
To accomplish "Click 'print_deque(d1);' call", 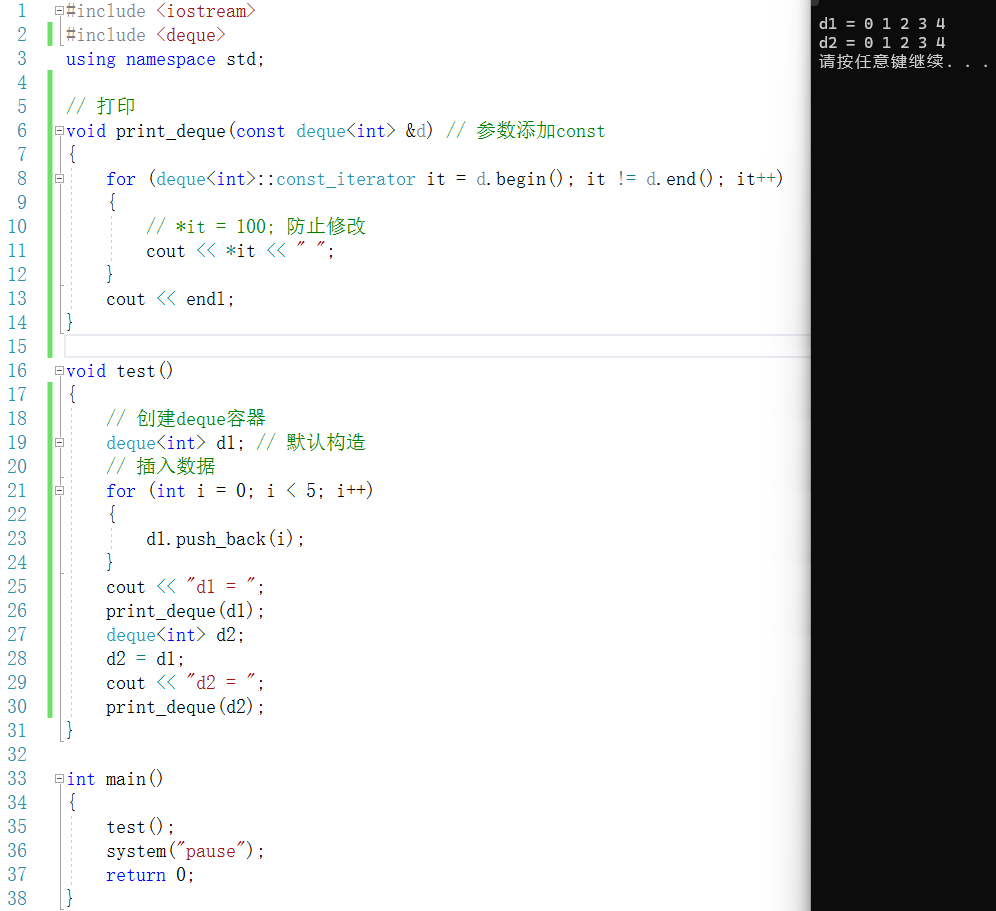I will point(185,611).
